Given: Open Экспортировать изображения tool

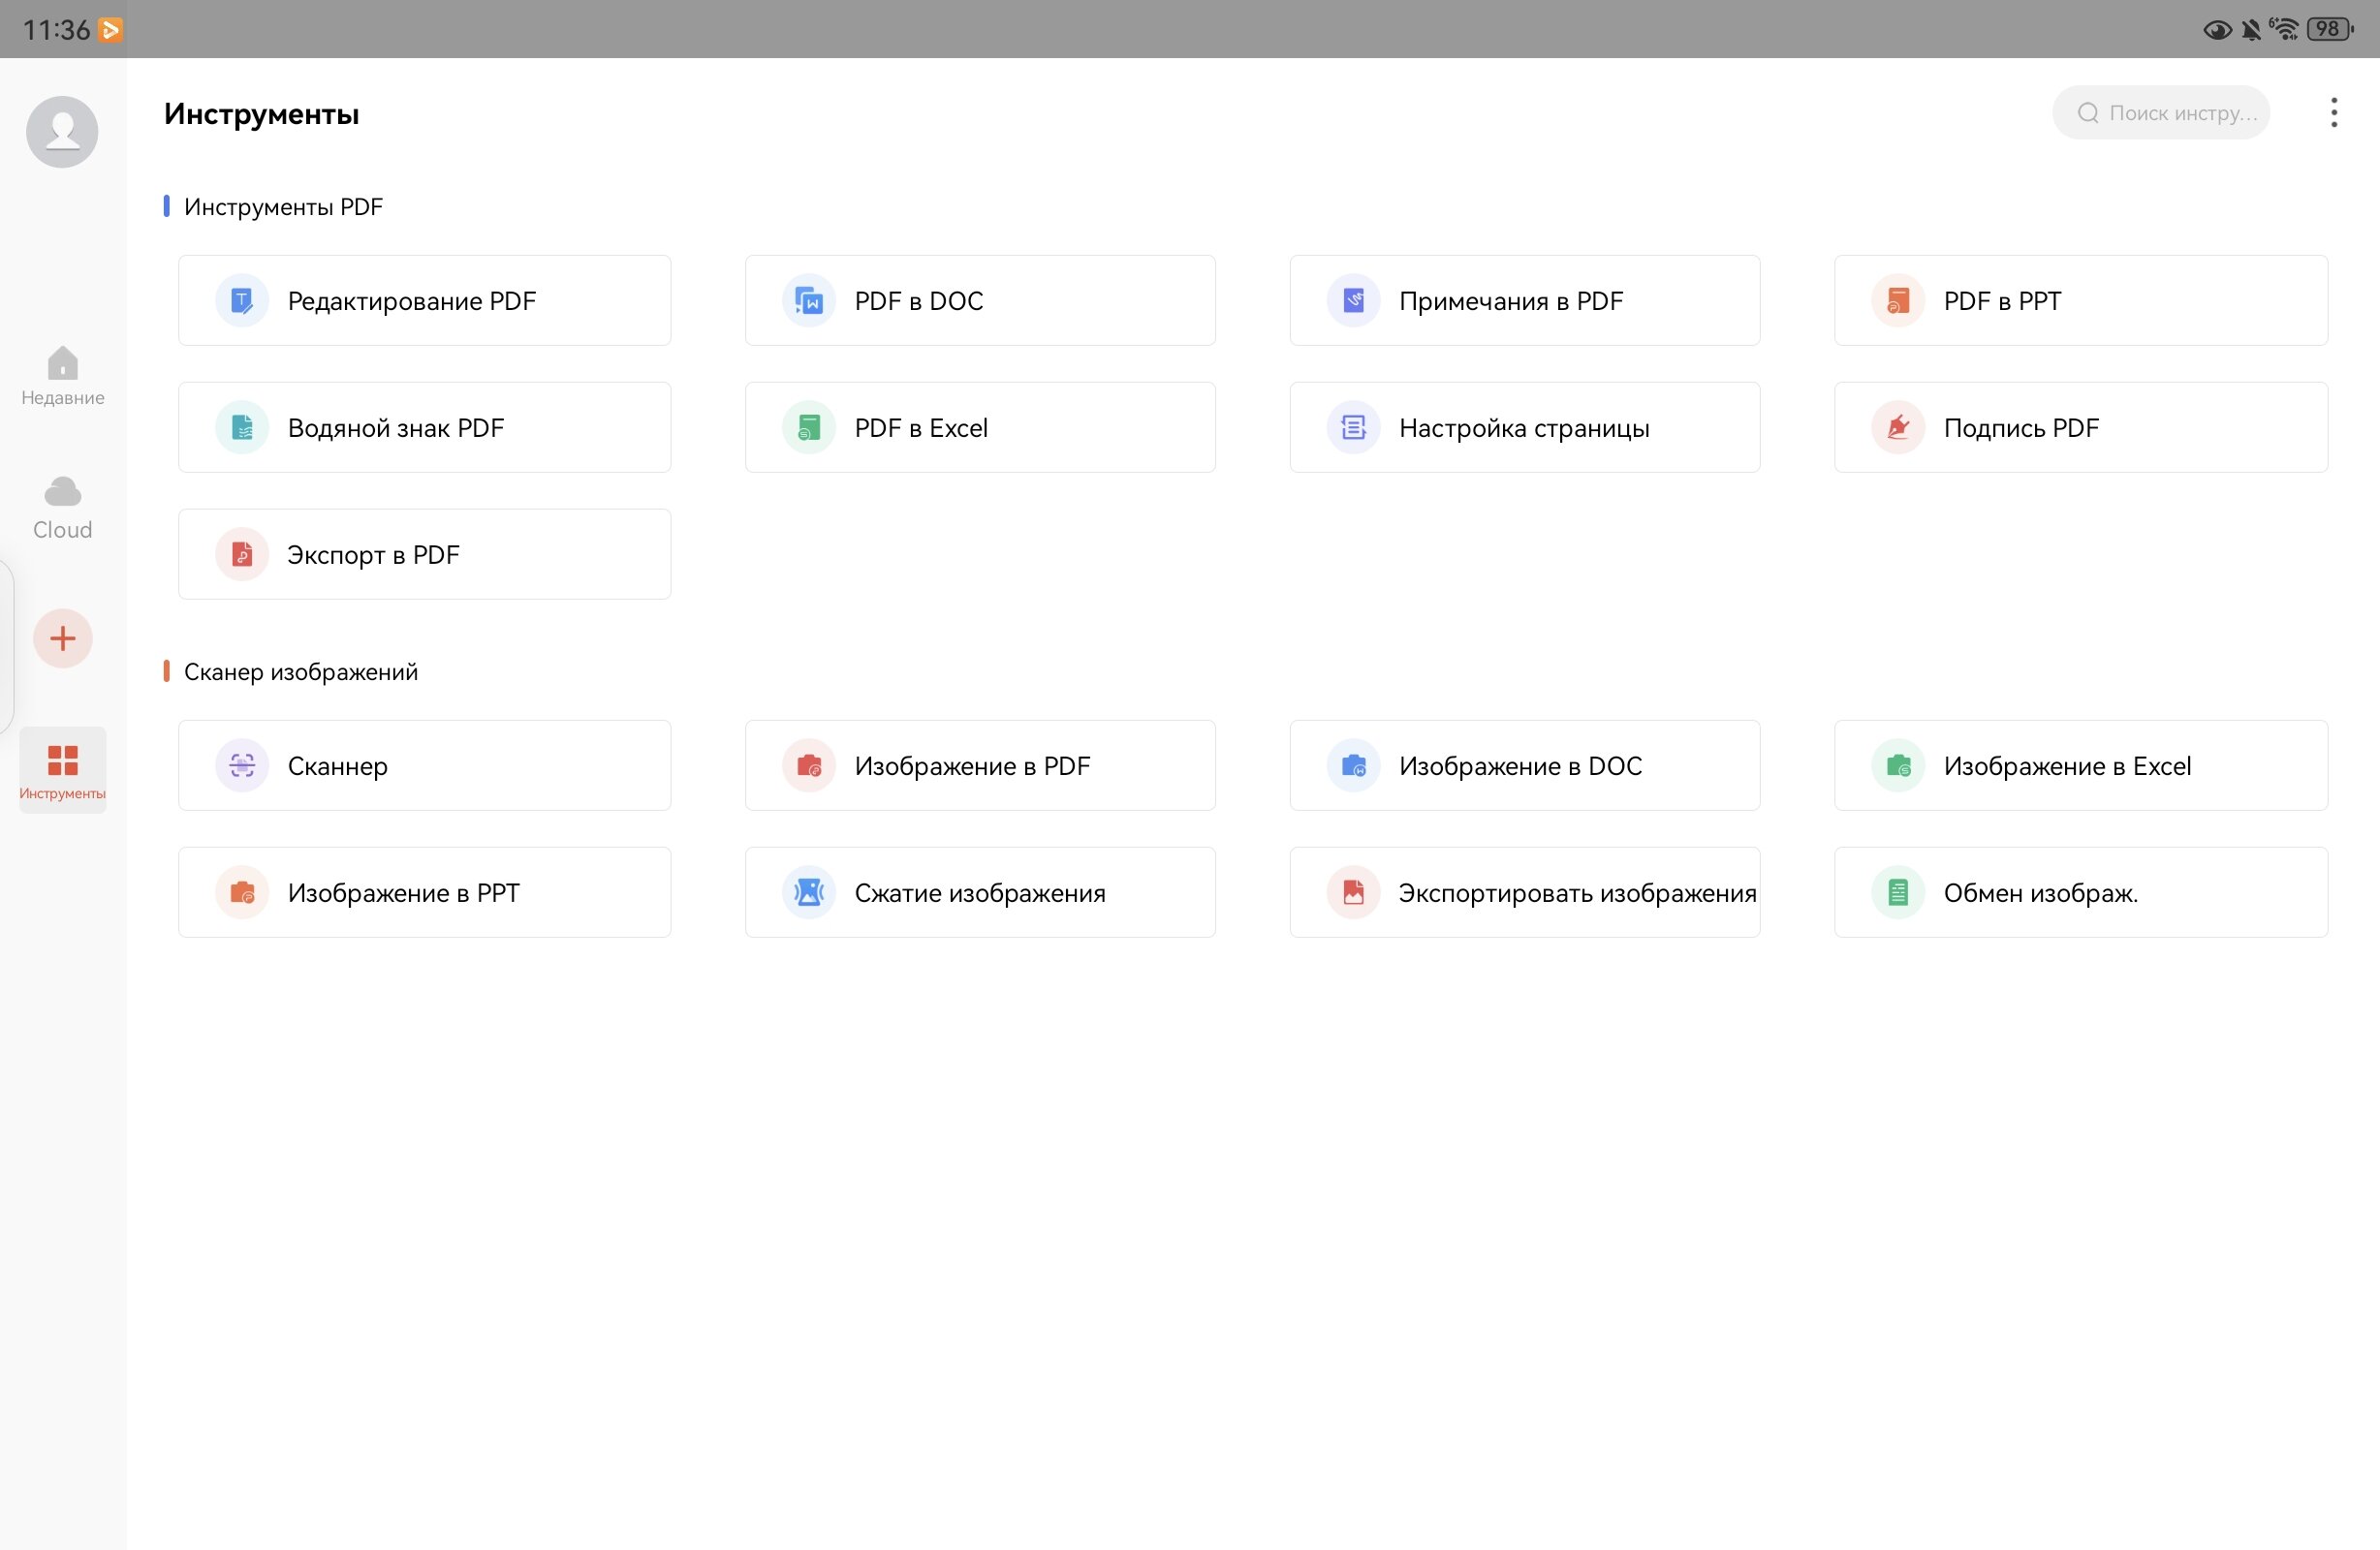Looking at the screenshot, I should click(1524, 893).
